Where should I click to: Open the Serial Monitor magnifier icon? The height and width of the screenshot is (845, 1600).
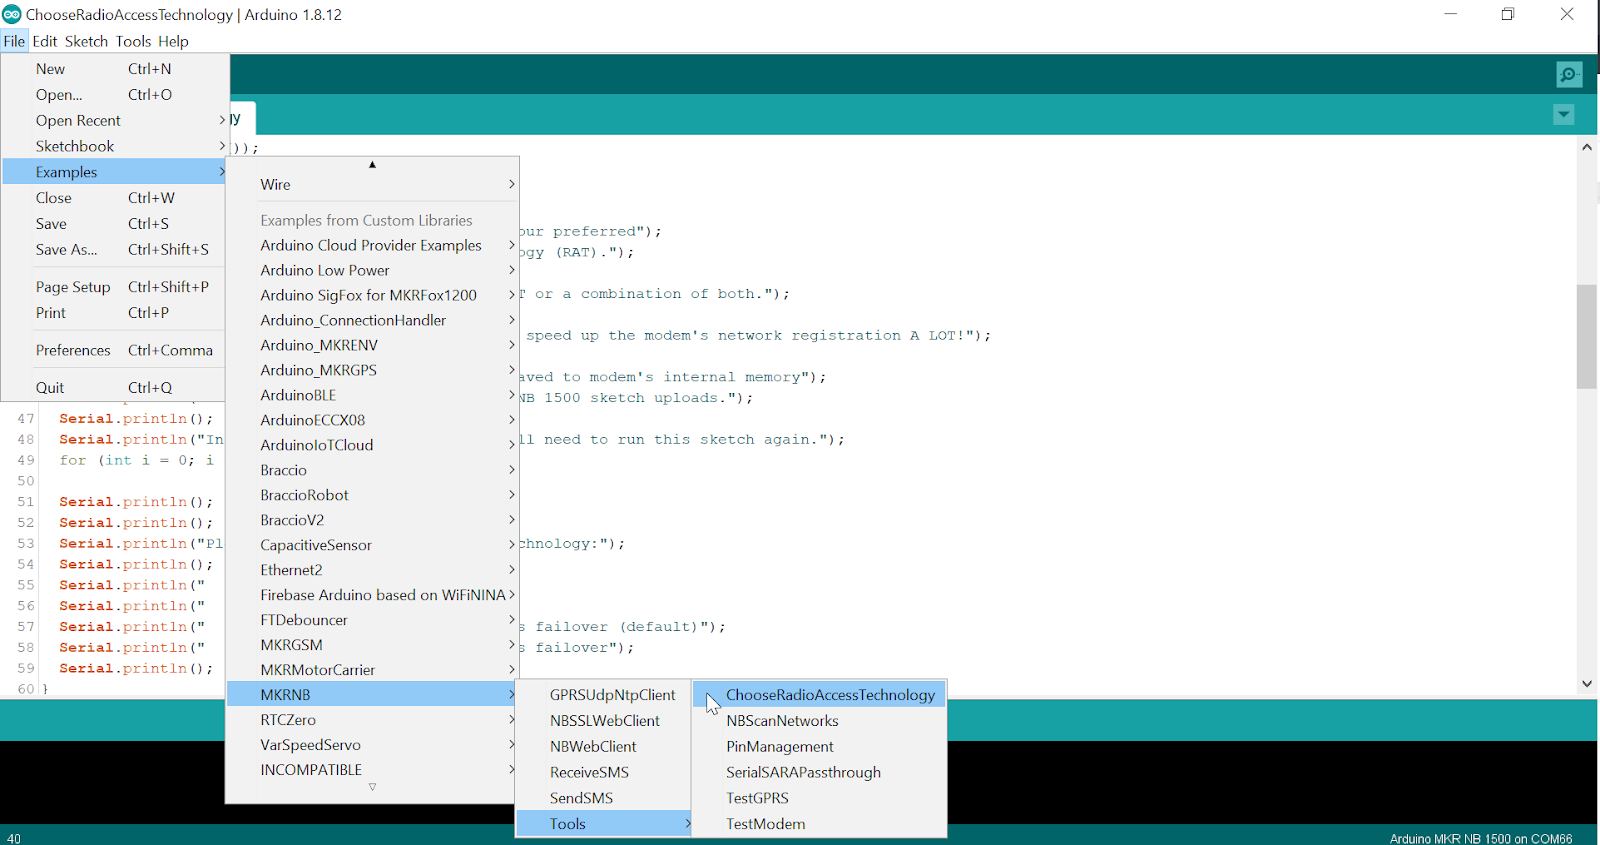pyautogui.click(x=1569, y=75)
